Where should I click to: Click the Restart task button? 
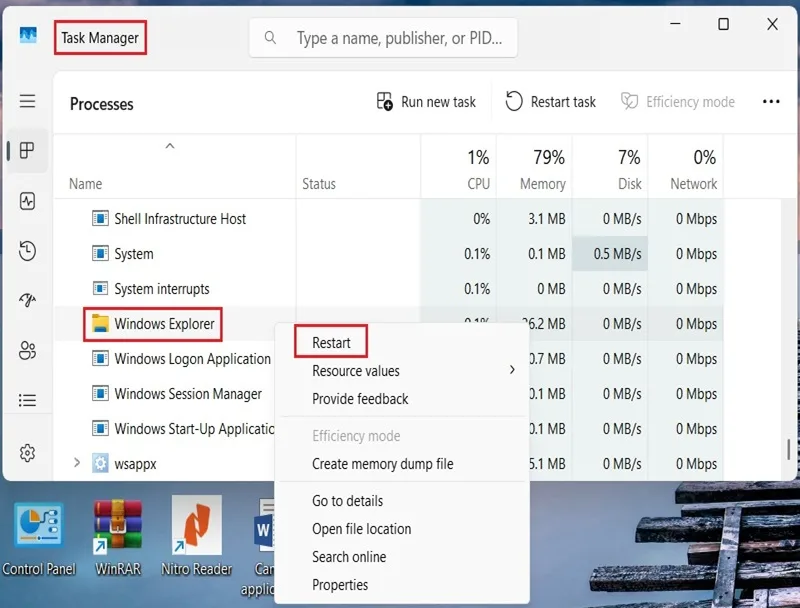click(x=551, y=102)
